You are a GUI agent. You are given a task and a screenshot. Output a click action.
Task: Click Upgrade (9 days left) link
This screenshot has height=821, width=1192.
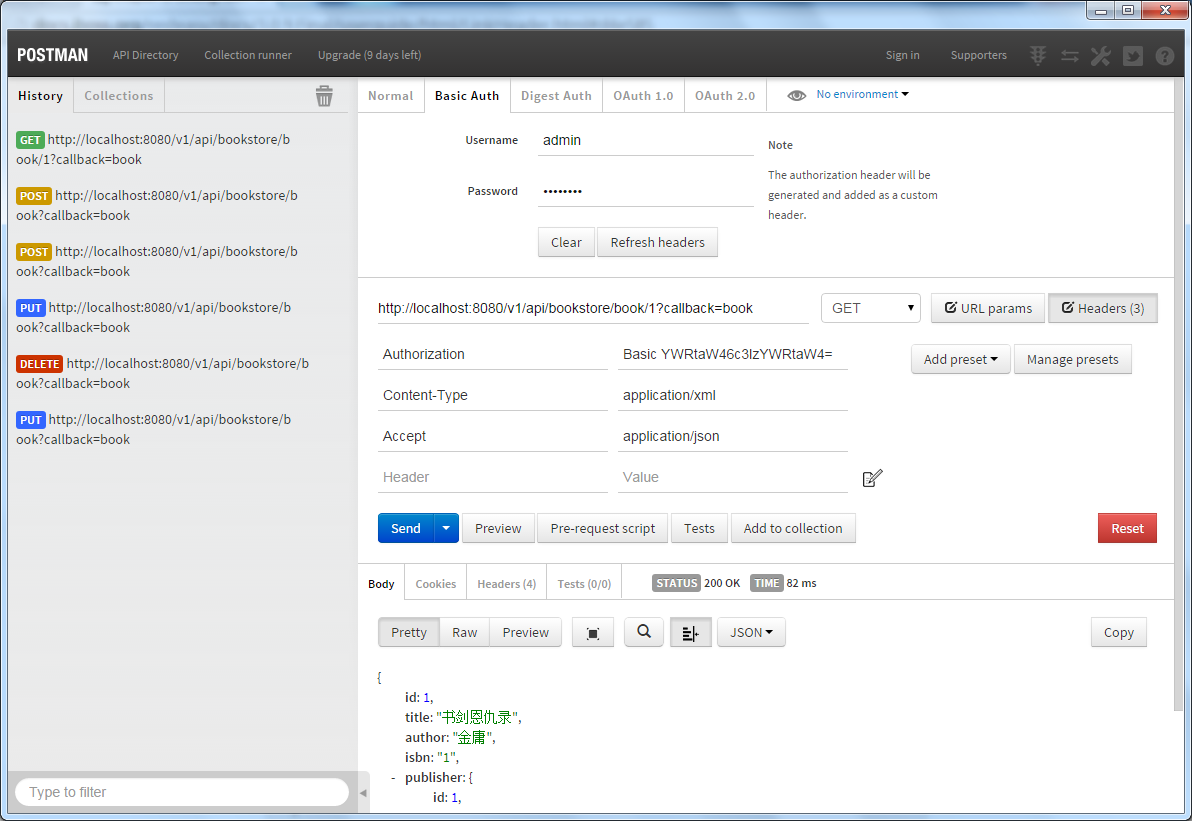click(x=369, y=55)
